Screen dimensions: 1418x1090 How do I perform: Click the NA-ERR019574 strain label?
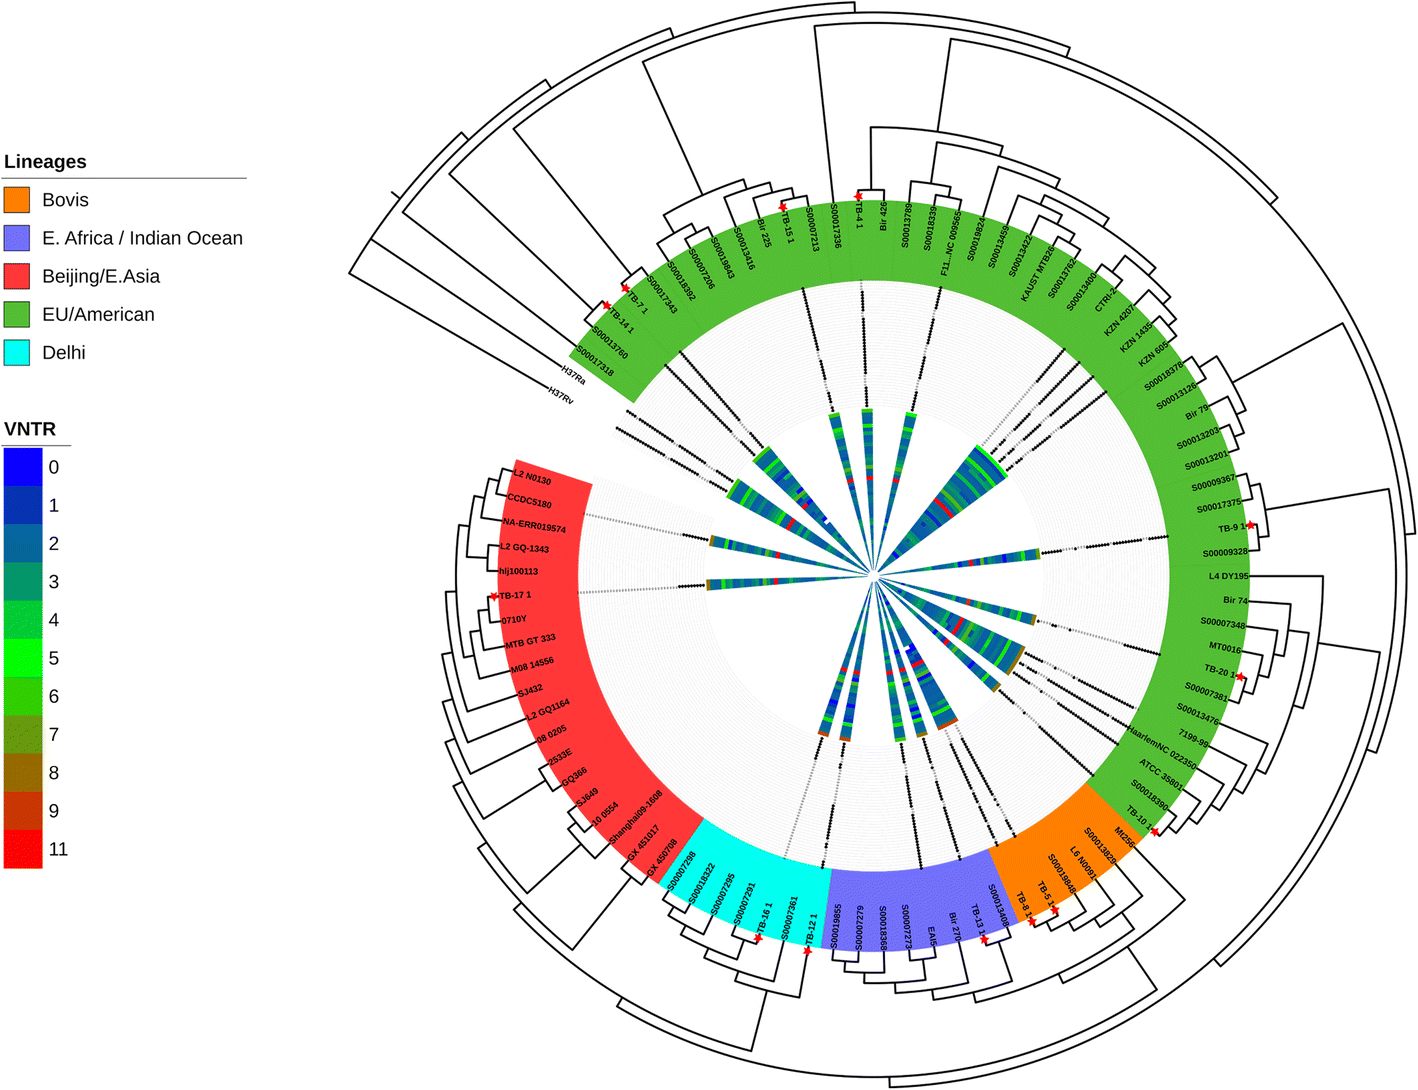535,525
